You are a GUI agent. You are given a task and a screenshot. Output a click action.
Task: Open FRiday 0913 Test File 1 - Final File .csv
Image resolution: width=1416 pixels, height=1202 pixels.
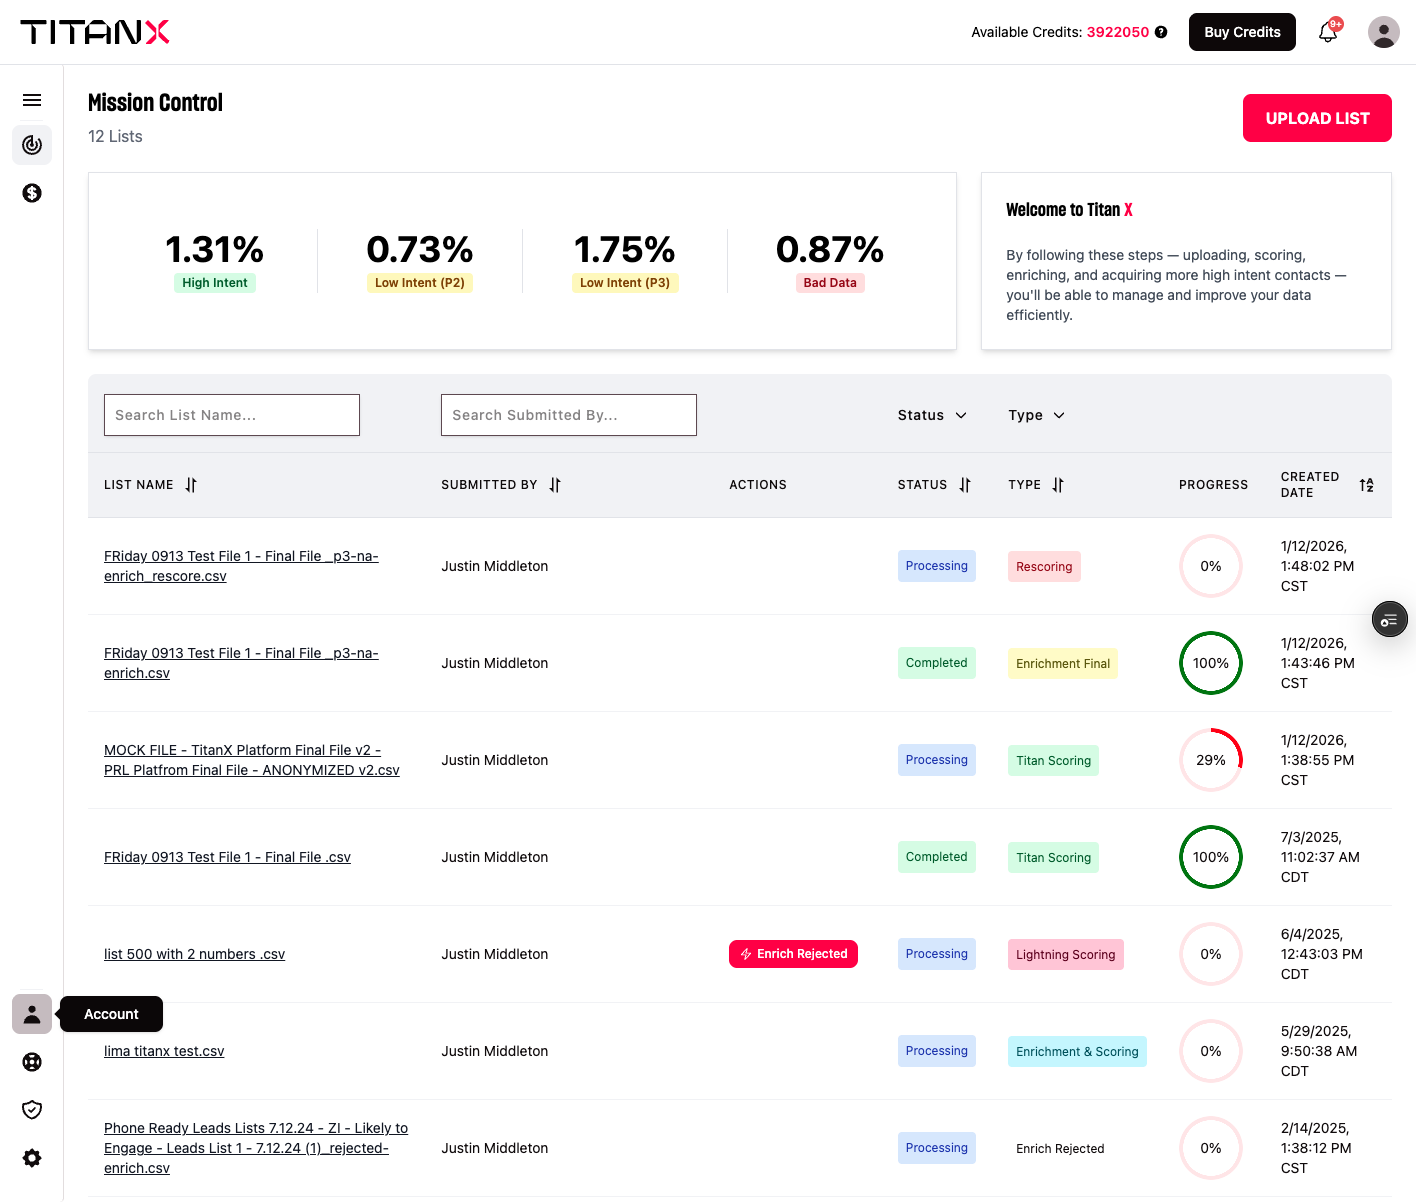[x=227, y=857]
